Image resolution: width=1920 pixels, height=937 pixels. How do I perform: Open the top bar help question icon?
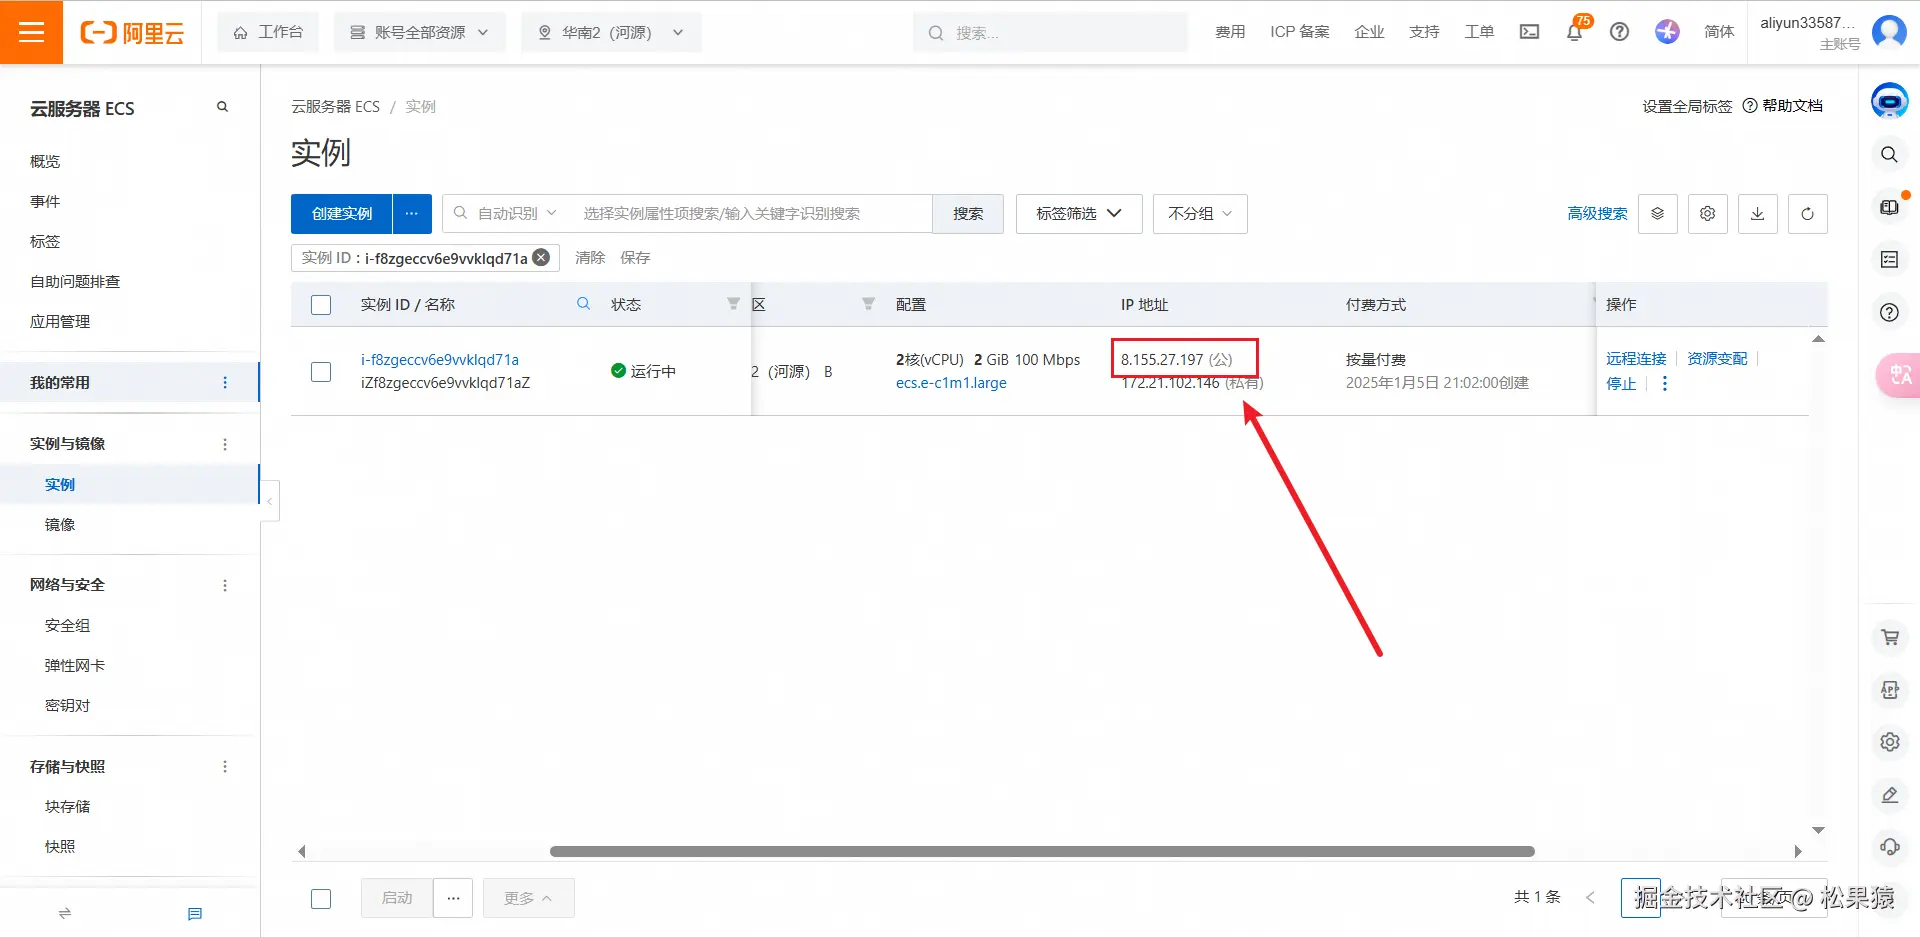click(x=1619, y=32)
